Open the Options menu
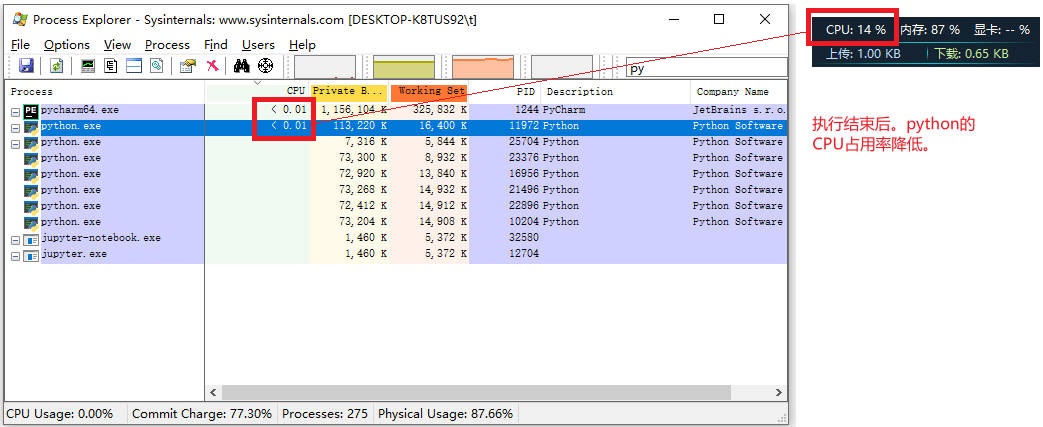The width and height of the screenshot is (1043, 427). tap(67, 45)
